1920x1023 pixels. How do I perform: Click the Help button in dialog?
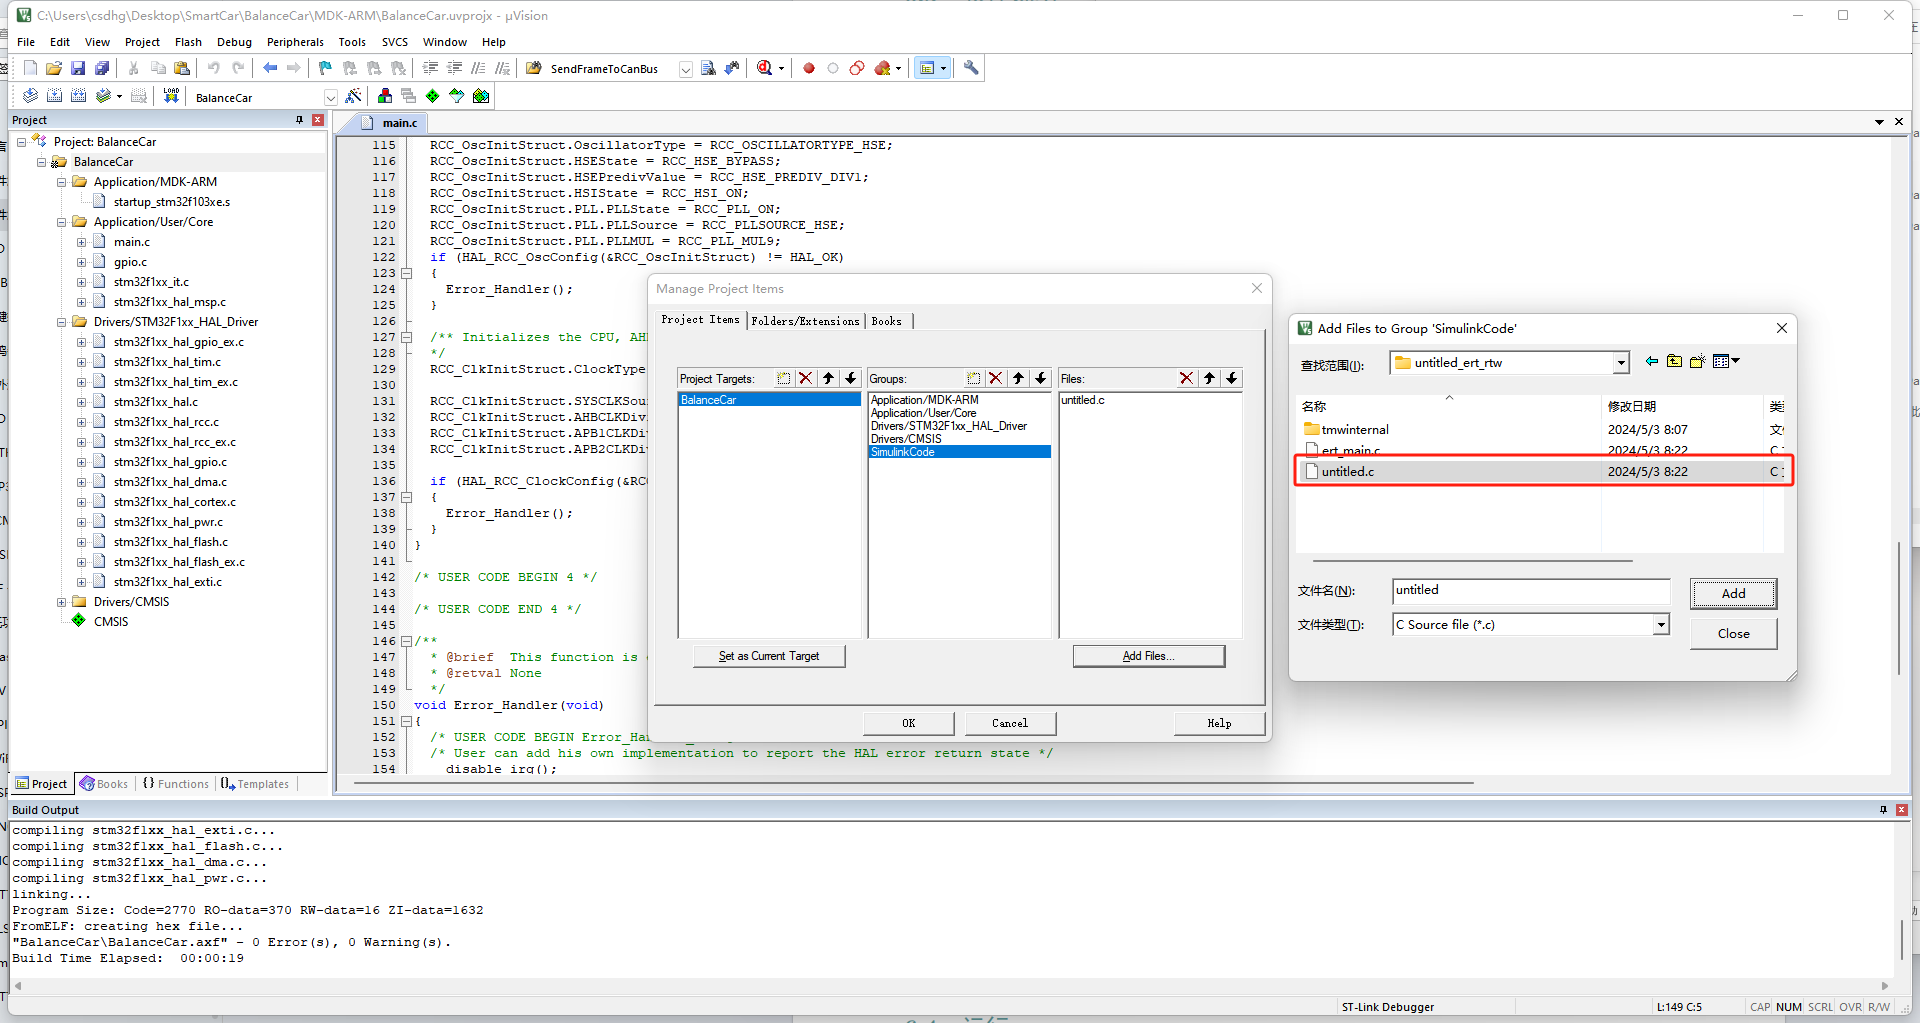coord(1219,723)
